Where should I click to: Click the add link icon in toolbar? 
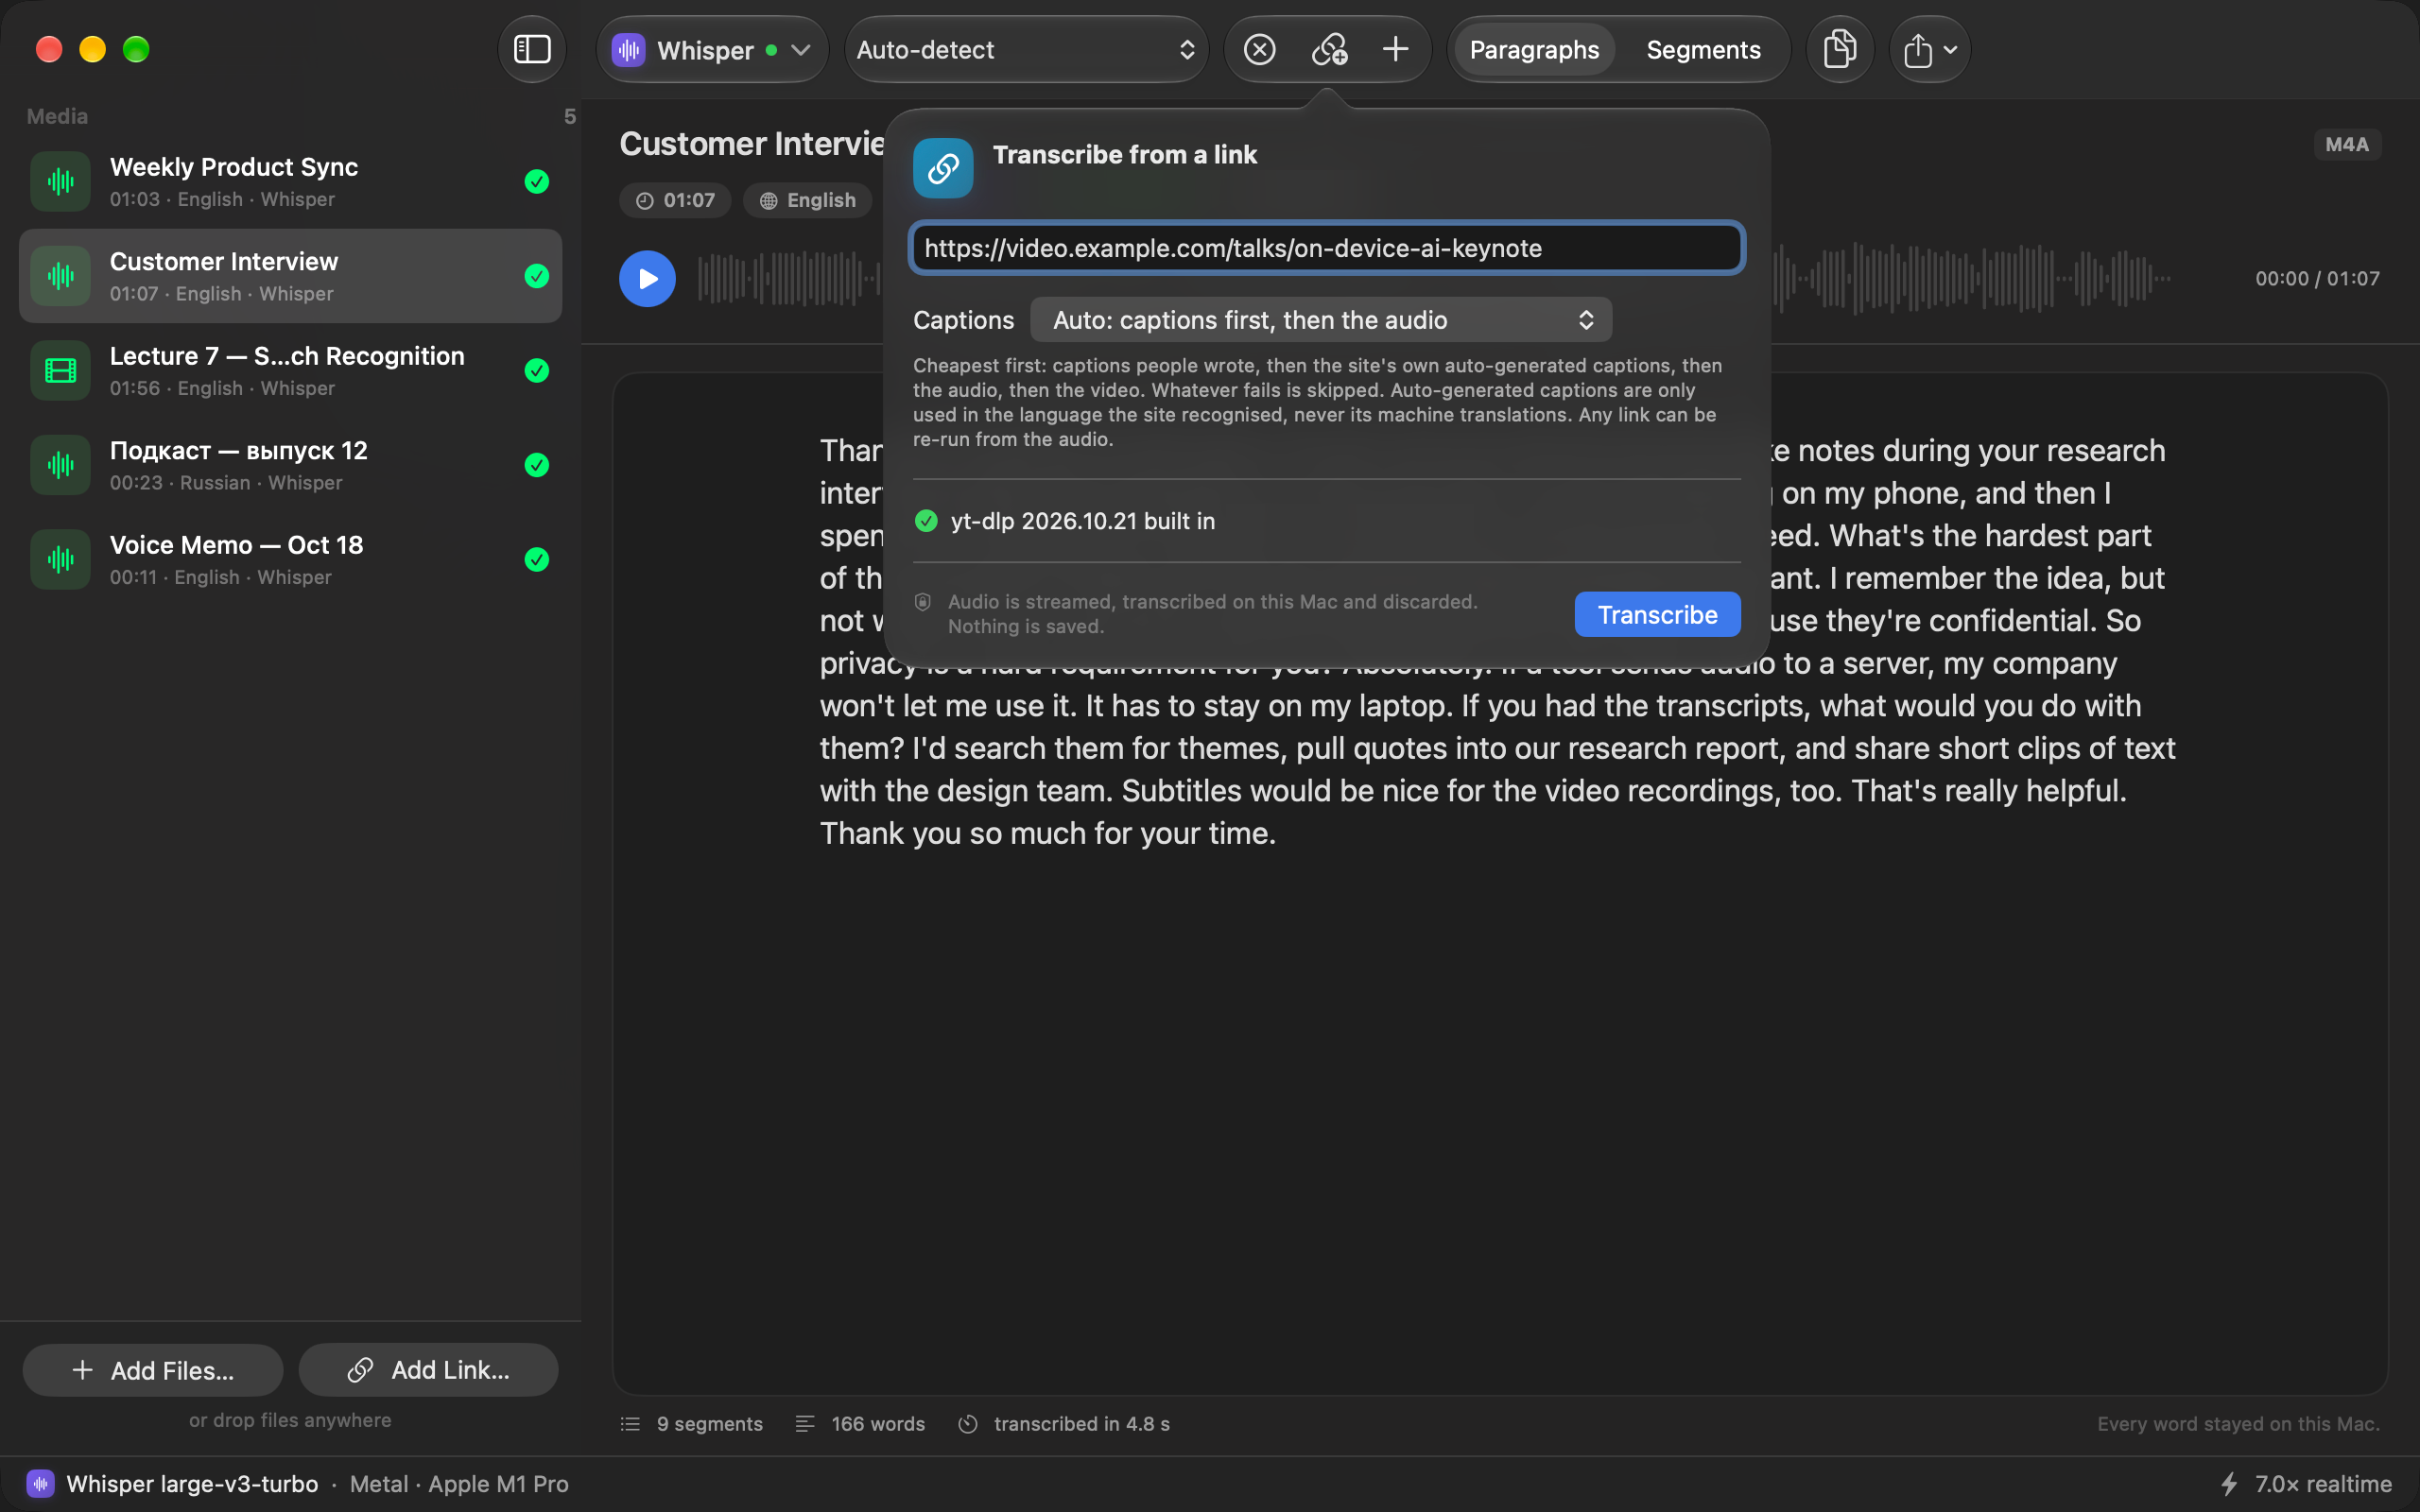coord(1329,49)
